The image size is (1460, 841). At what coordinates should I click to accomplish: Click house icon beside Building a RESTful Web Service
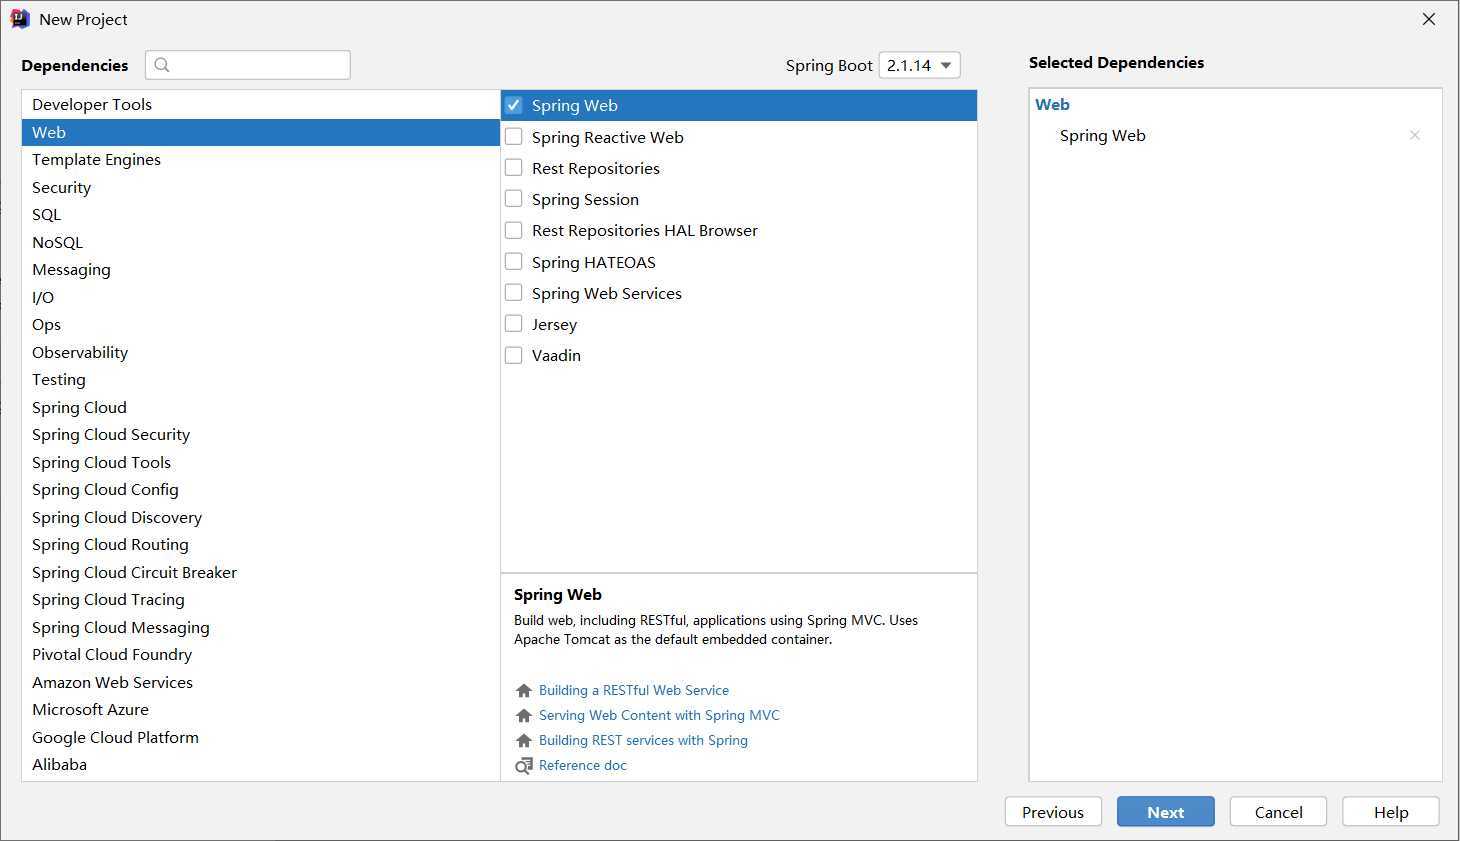[524, 691]
